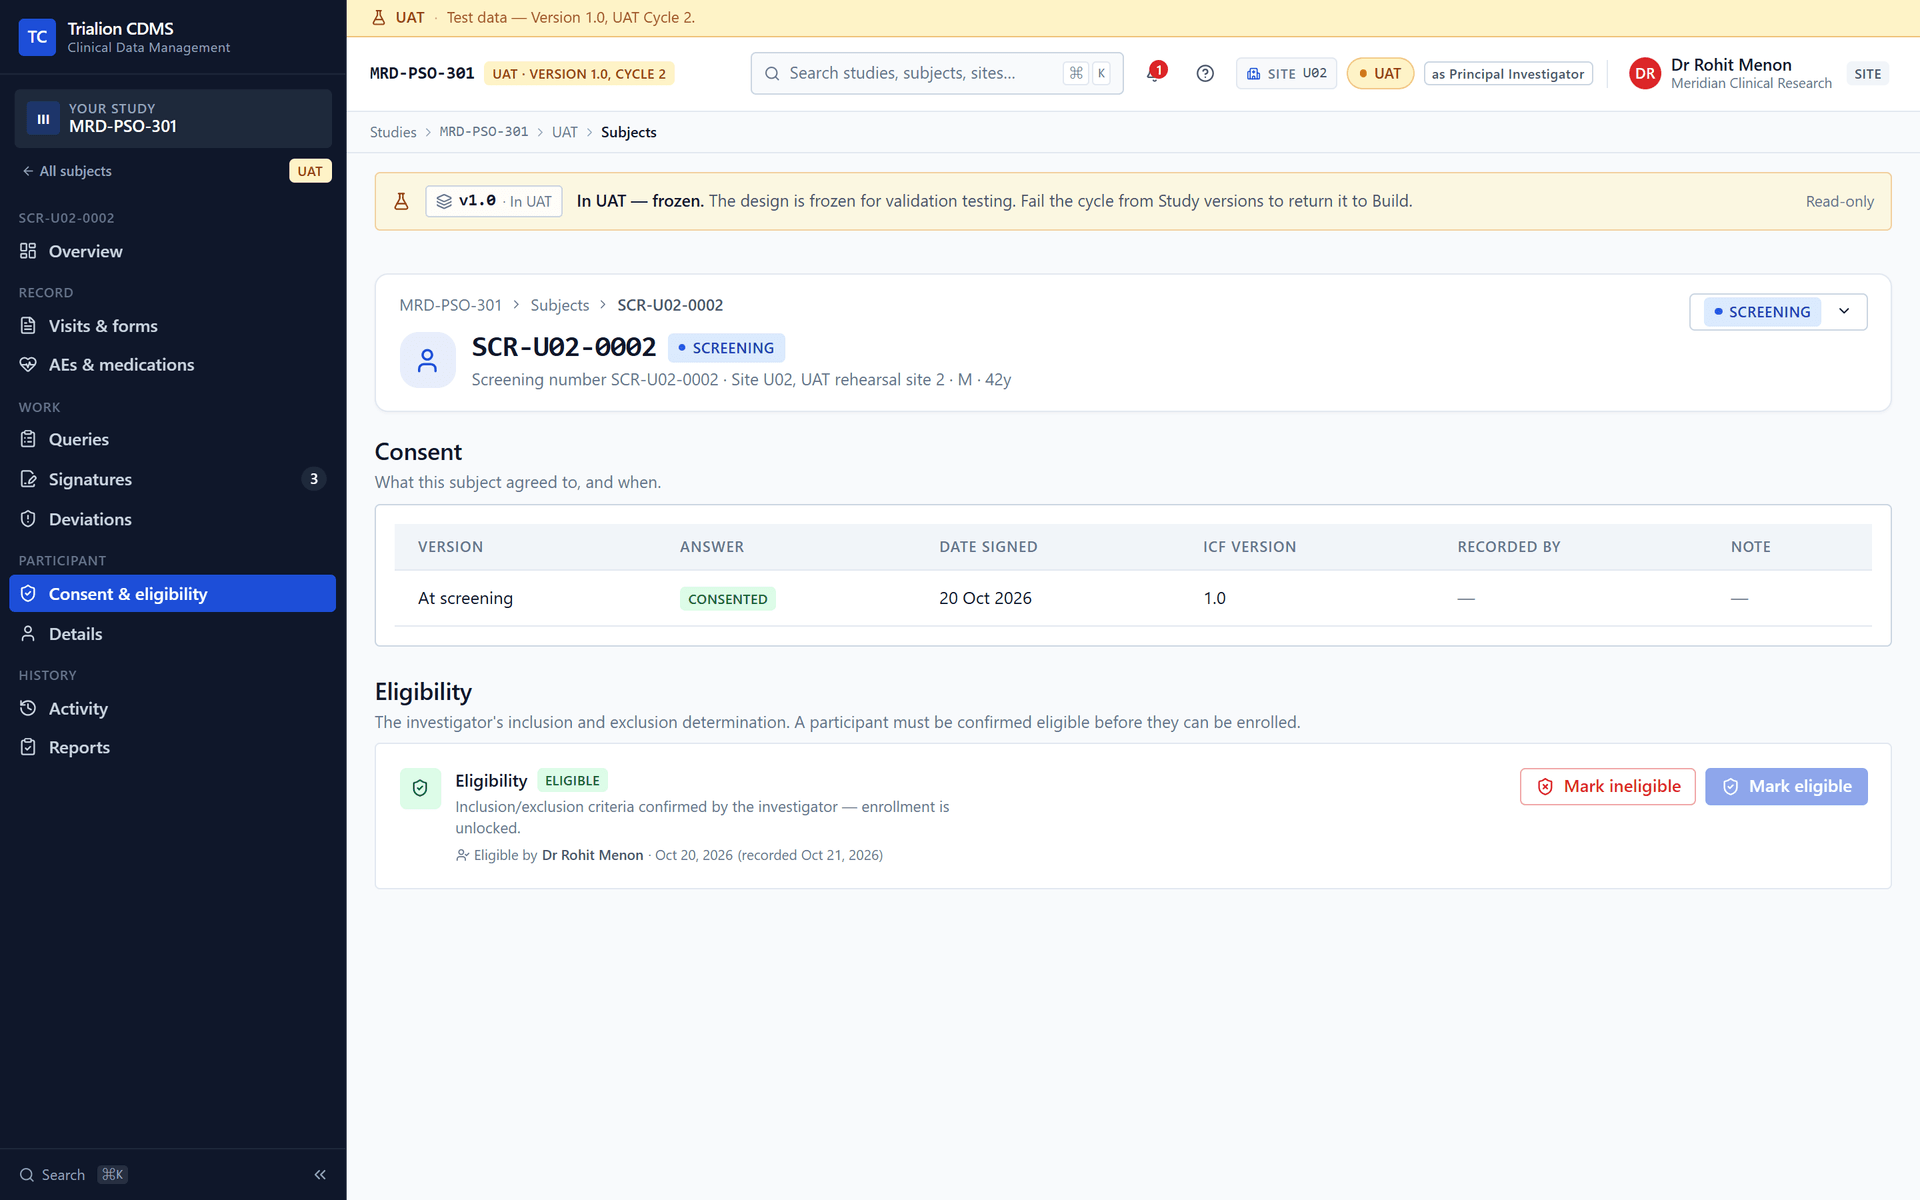Click the green shield icon in Eligibility card
The height and width of the screenshot is (1200, 1920).
tap(420, 788)
